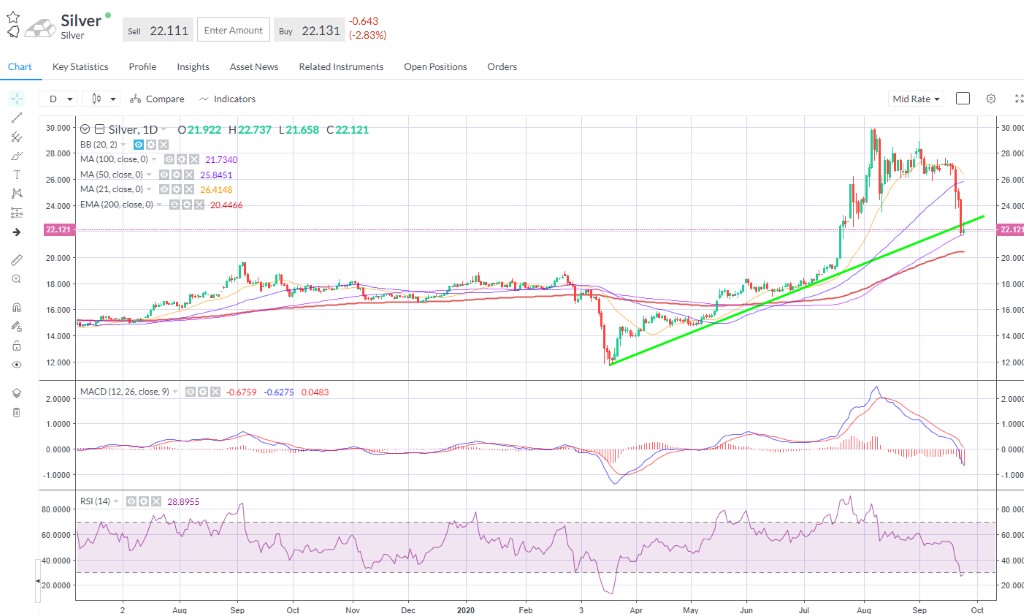Click the Sell 22.111 button
The image size is (1024, 614).
click(x=158, y=30)
